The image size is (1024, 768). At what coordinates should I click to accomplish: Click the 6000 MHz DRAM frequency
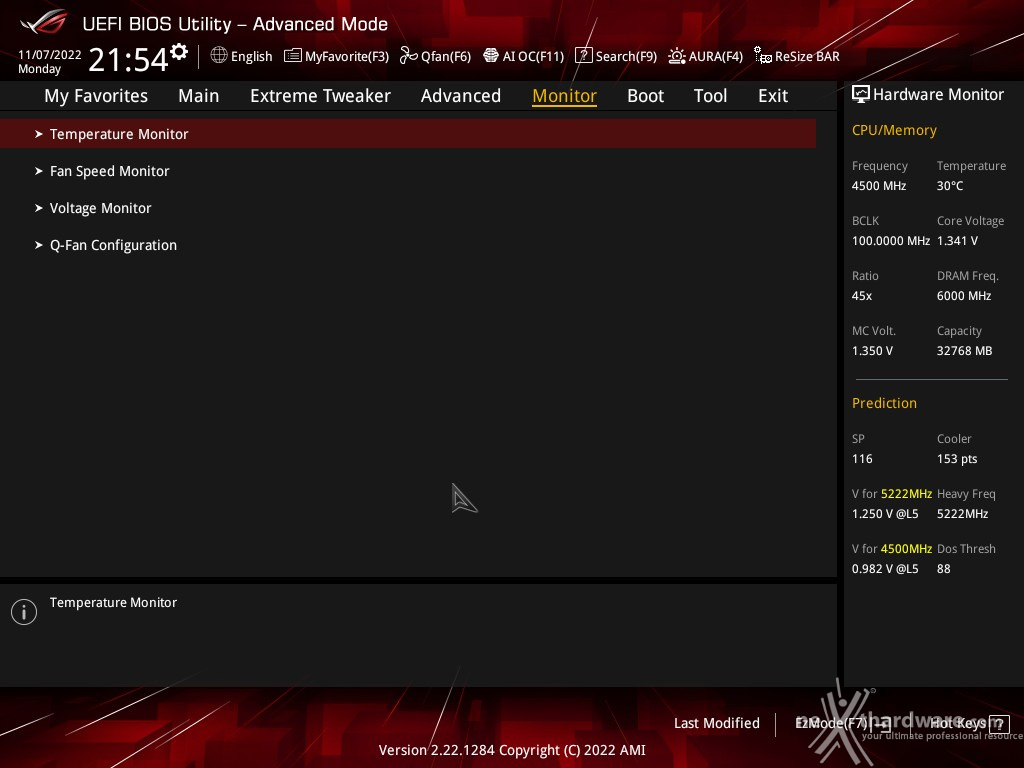(964, 296)
